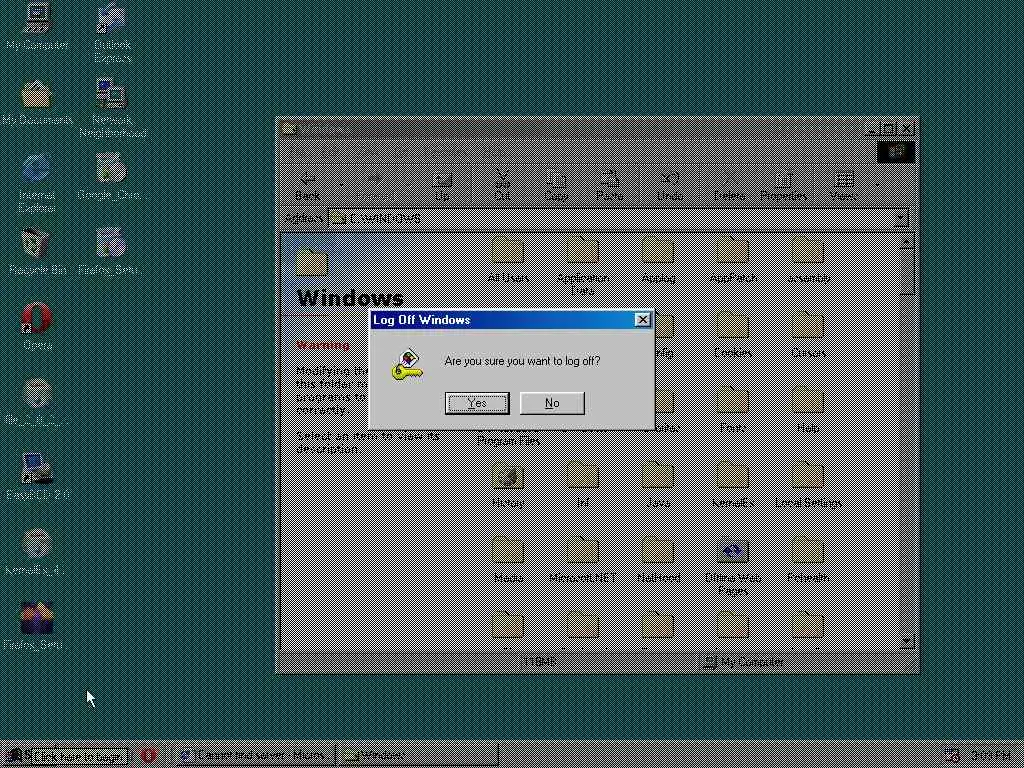The height and width of the screenshot is (768, 1024).
Task: Open the Help menu in Explorer
Action: pos(494,152)
